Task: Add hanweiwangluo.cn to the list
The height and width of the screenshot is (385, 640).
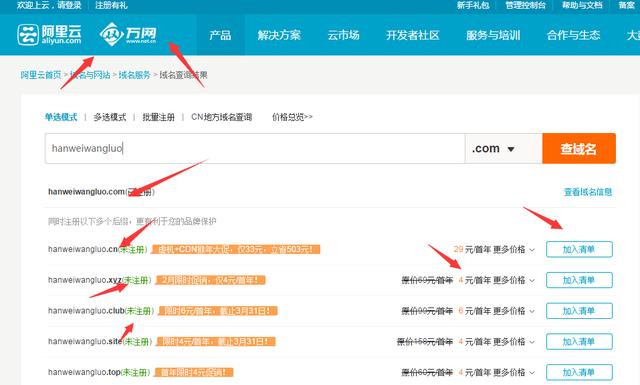Action: tap(579, 249)
